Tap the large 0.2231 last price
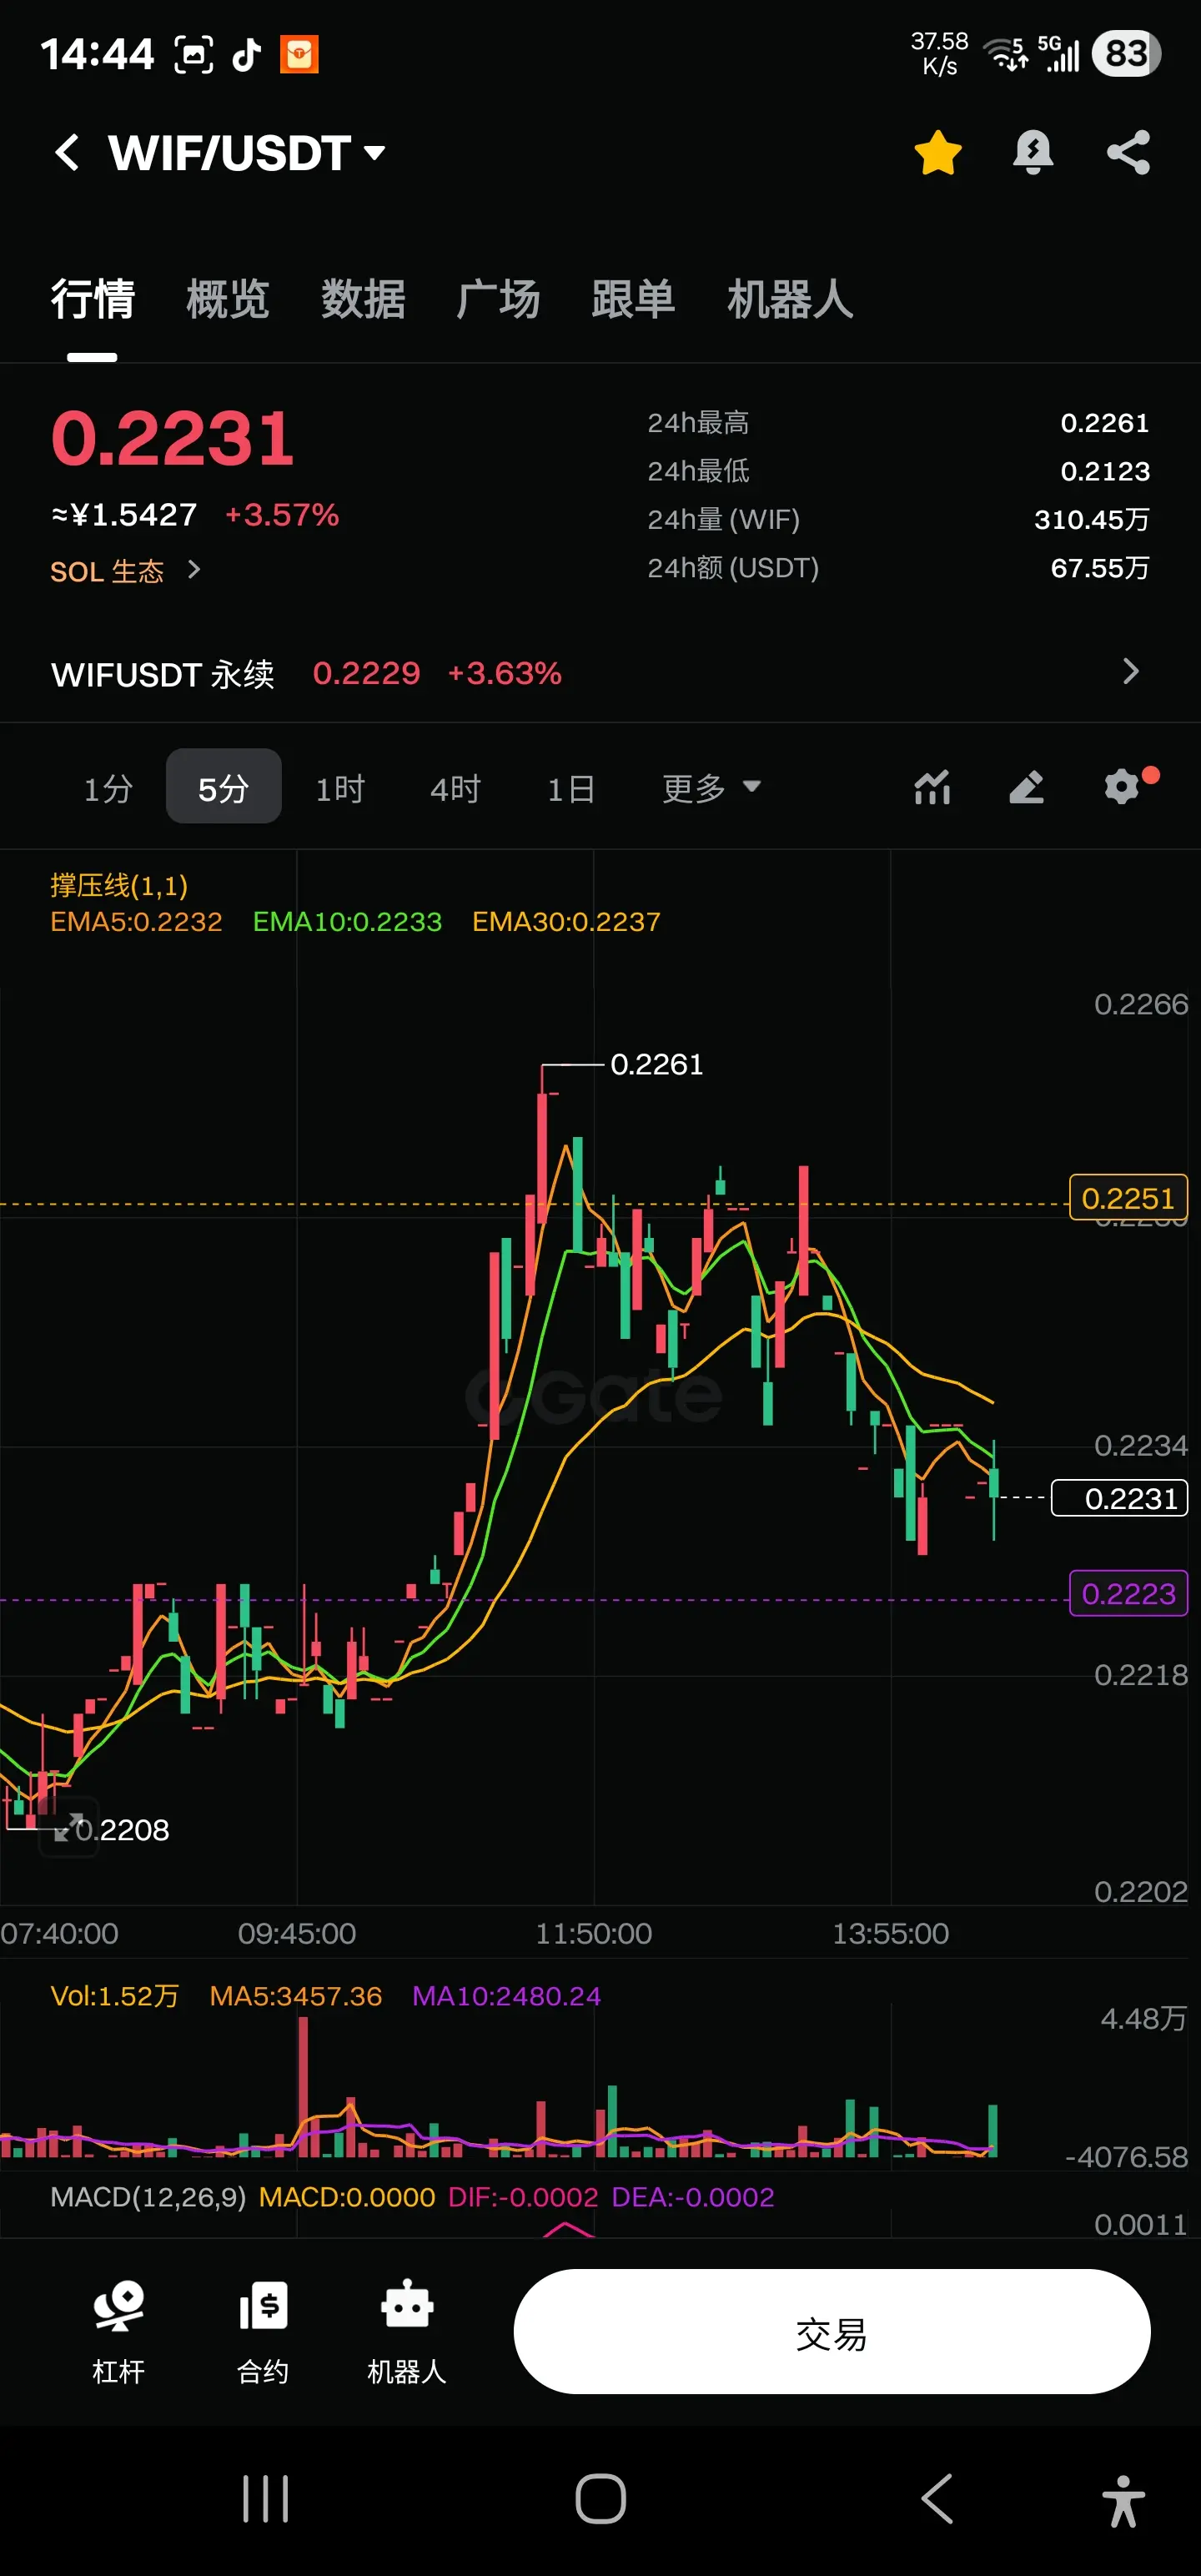The width and height of the screenshot is (1201, 2576). click(173, 438)
